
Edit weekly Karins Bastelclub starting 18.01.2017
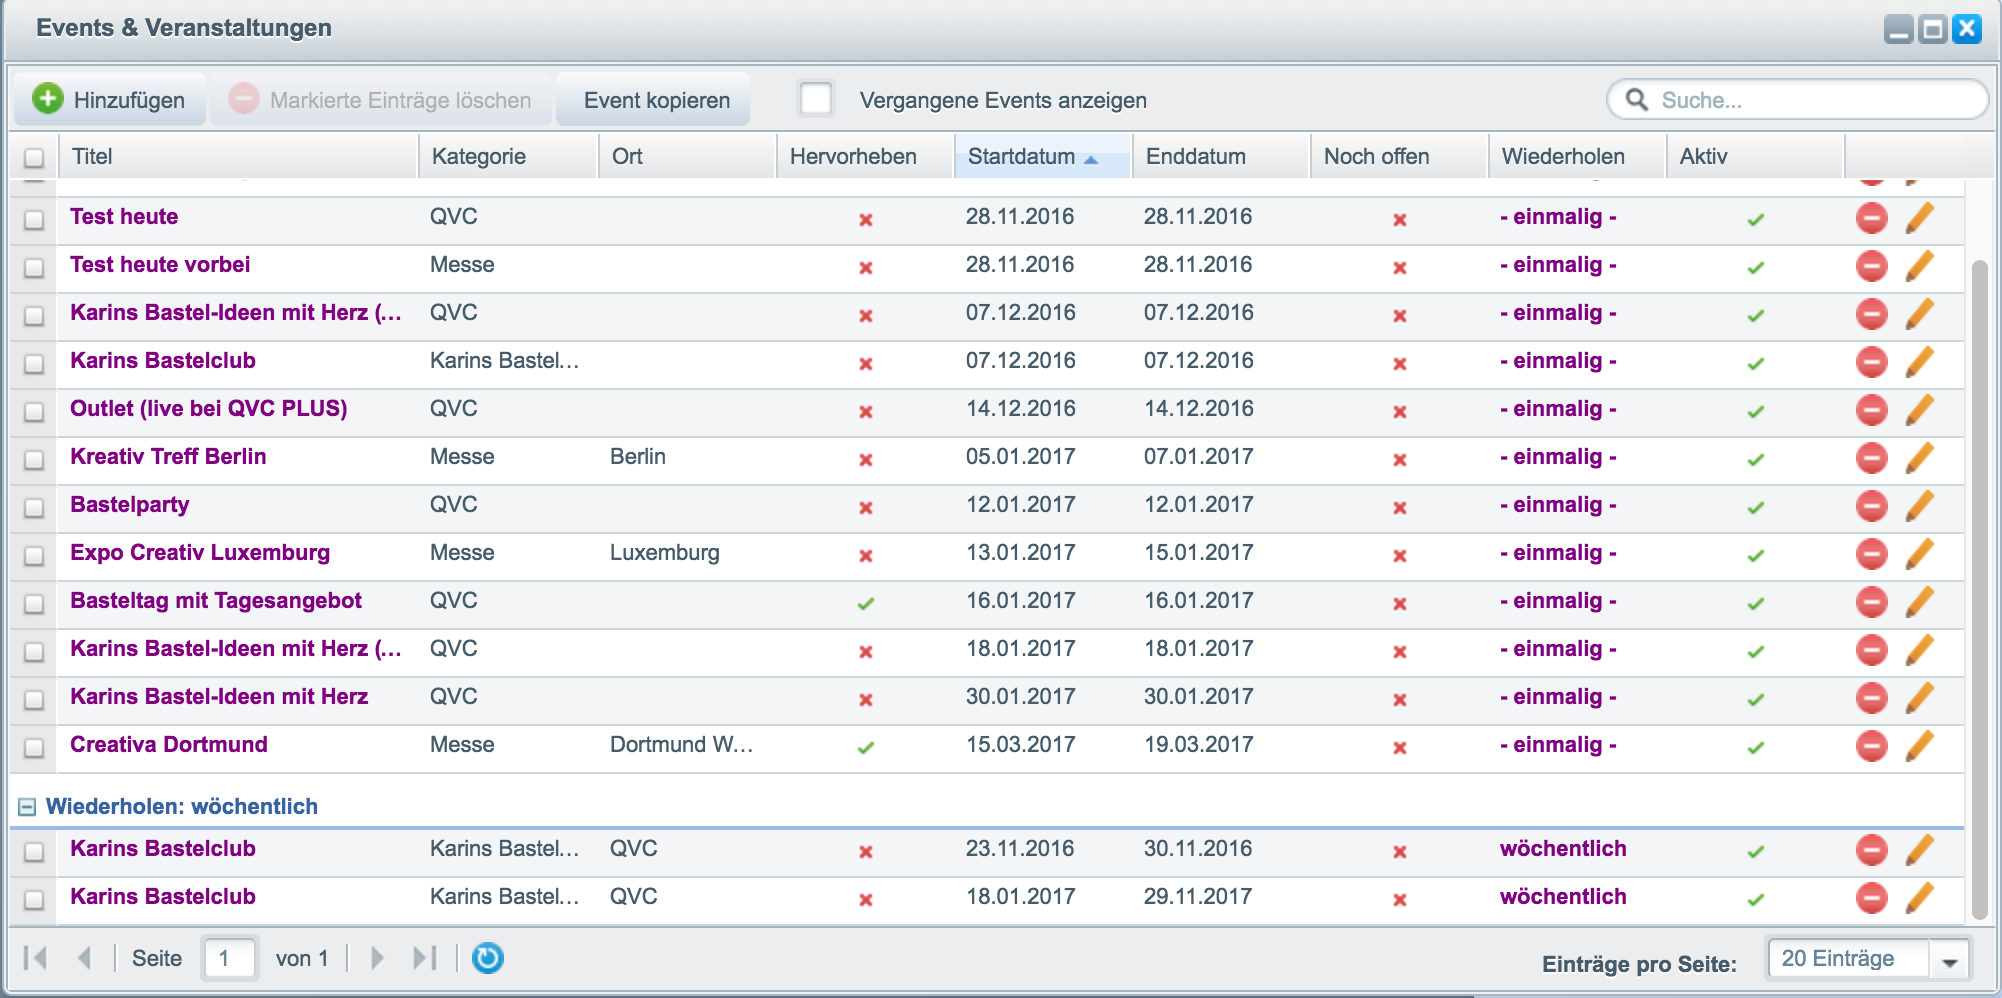pyautogui.click(x=1919, y=898)
